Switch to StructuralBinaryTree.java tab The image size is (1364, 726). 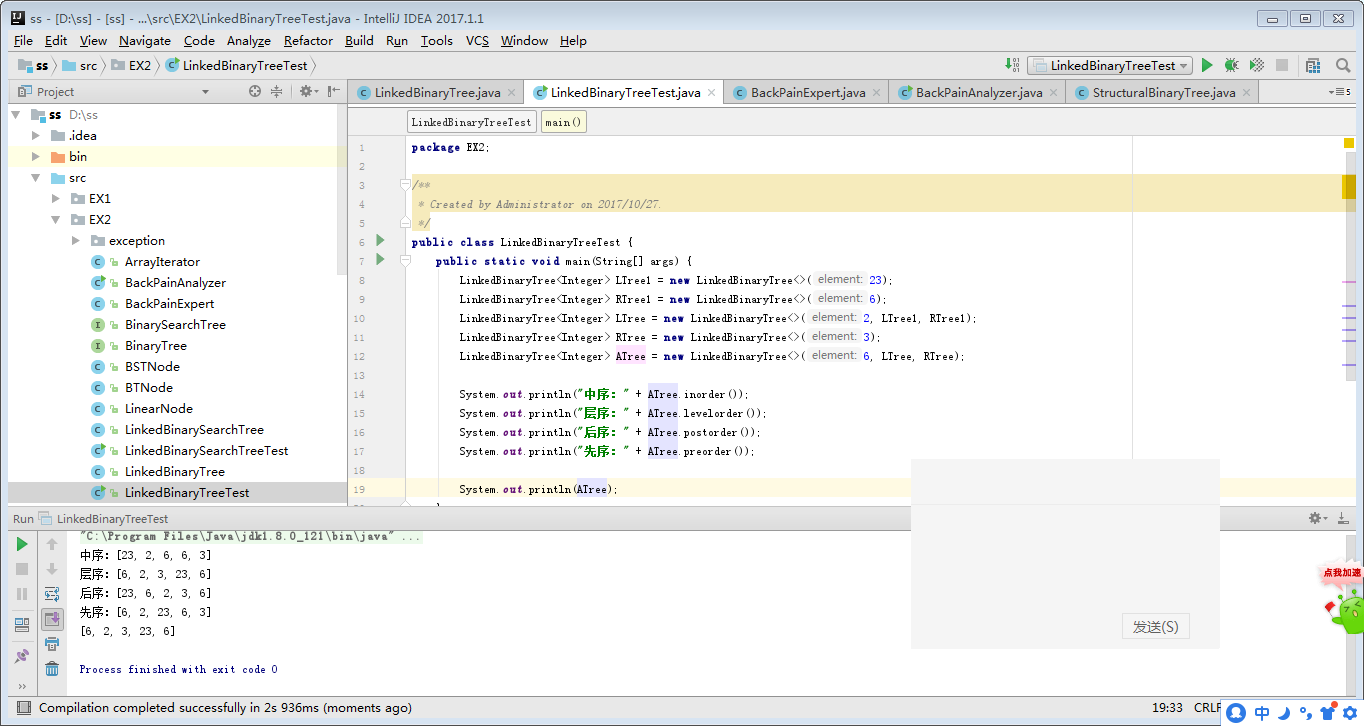tap(1164, 92)
